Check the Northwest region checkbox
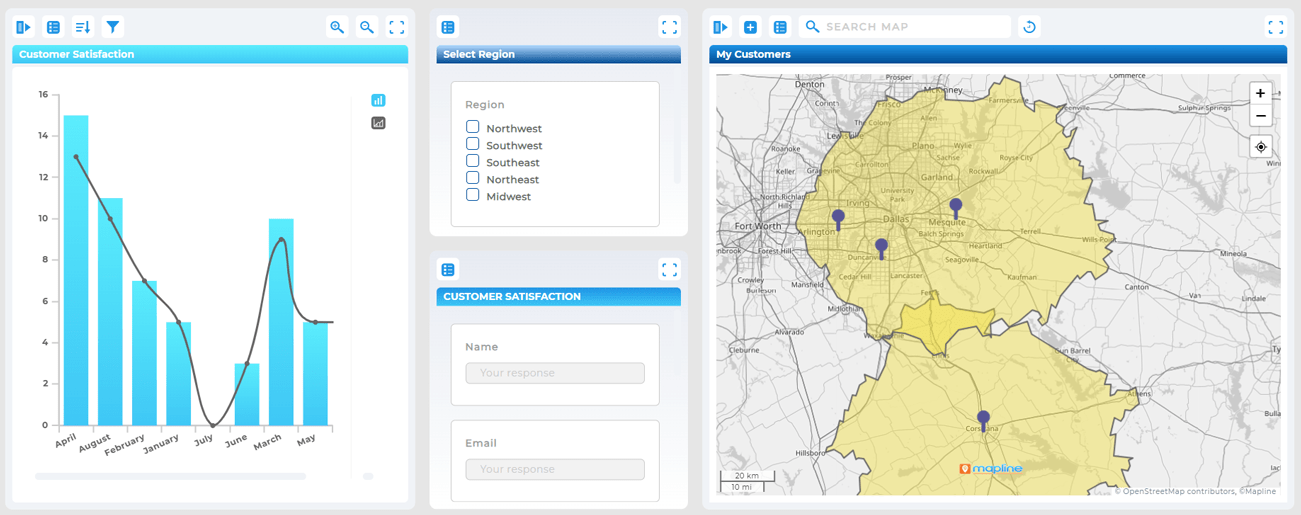 [473, 127]
